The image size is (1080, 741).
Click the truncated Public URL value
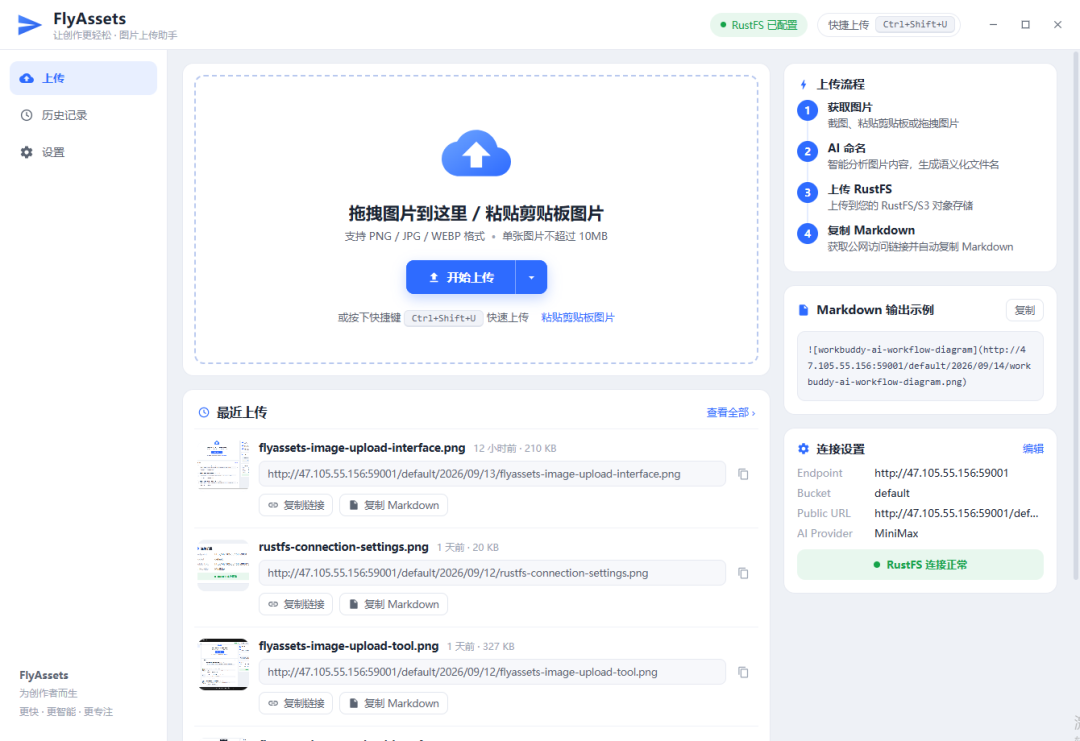(956, 513)
